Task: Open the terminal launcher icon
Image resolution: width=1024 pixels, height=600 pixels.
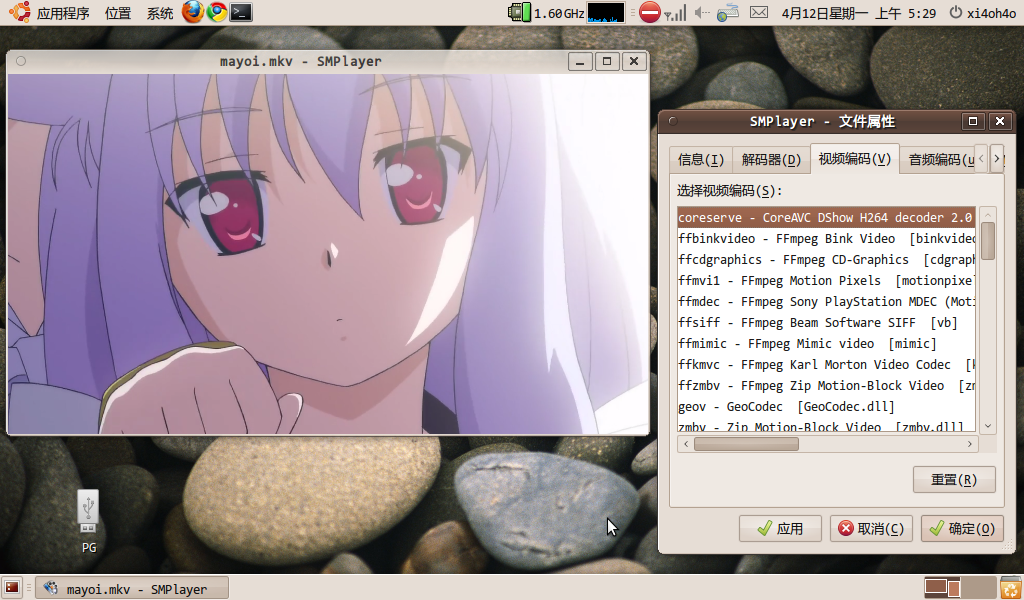Action: point(240,13)
